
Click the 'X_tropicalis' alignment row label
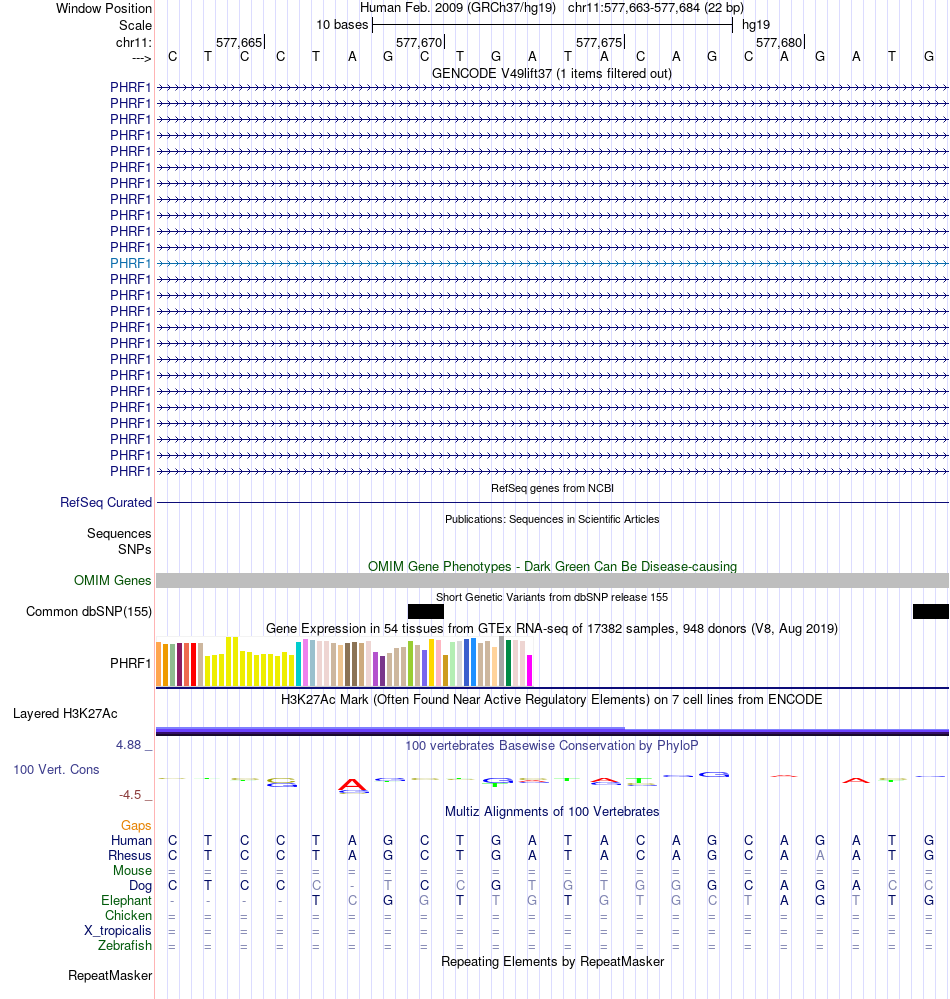[x=118, y=931]
